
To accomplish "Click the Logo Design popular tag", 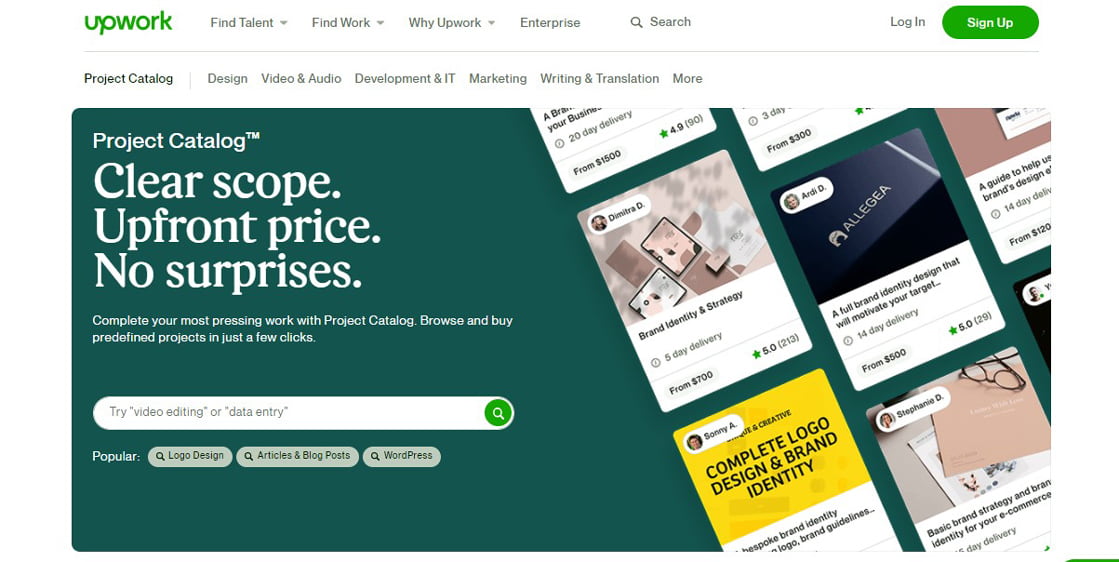I will click(x=190, y=456).
